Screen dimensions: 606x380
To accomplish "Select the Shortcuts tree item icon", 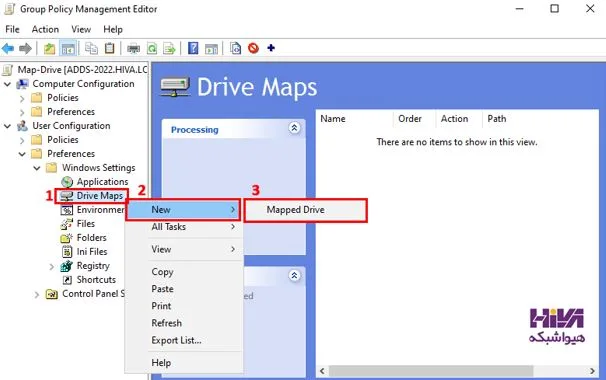I will click(67, 280).
